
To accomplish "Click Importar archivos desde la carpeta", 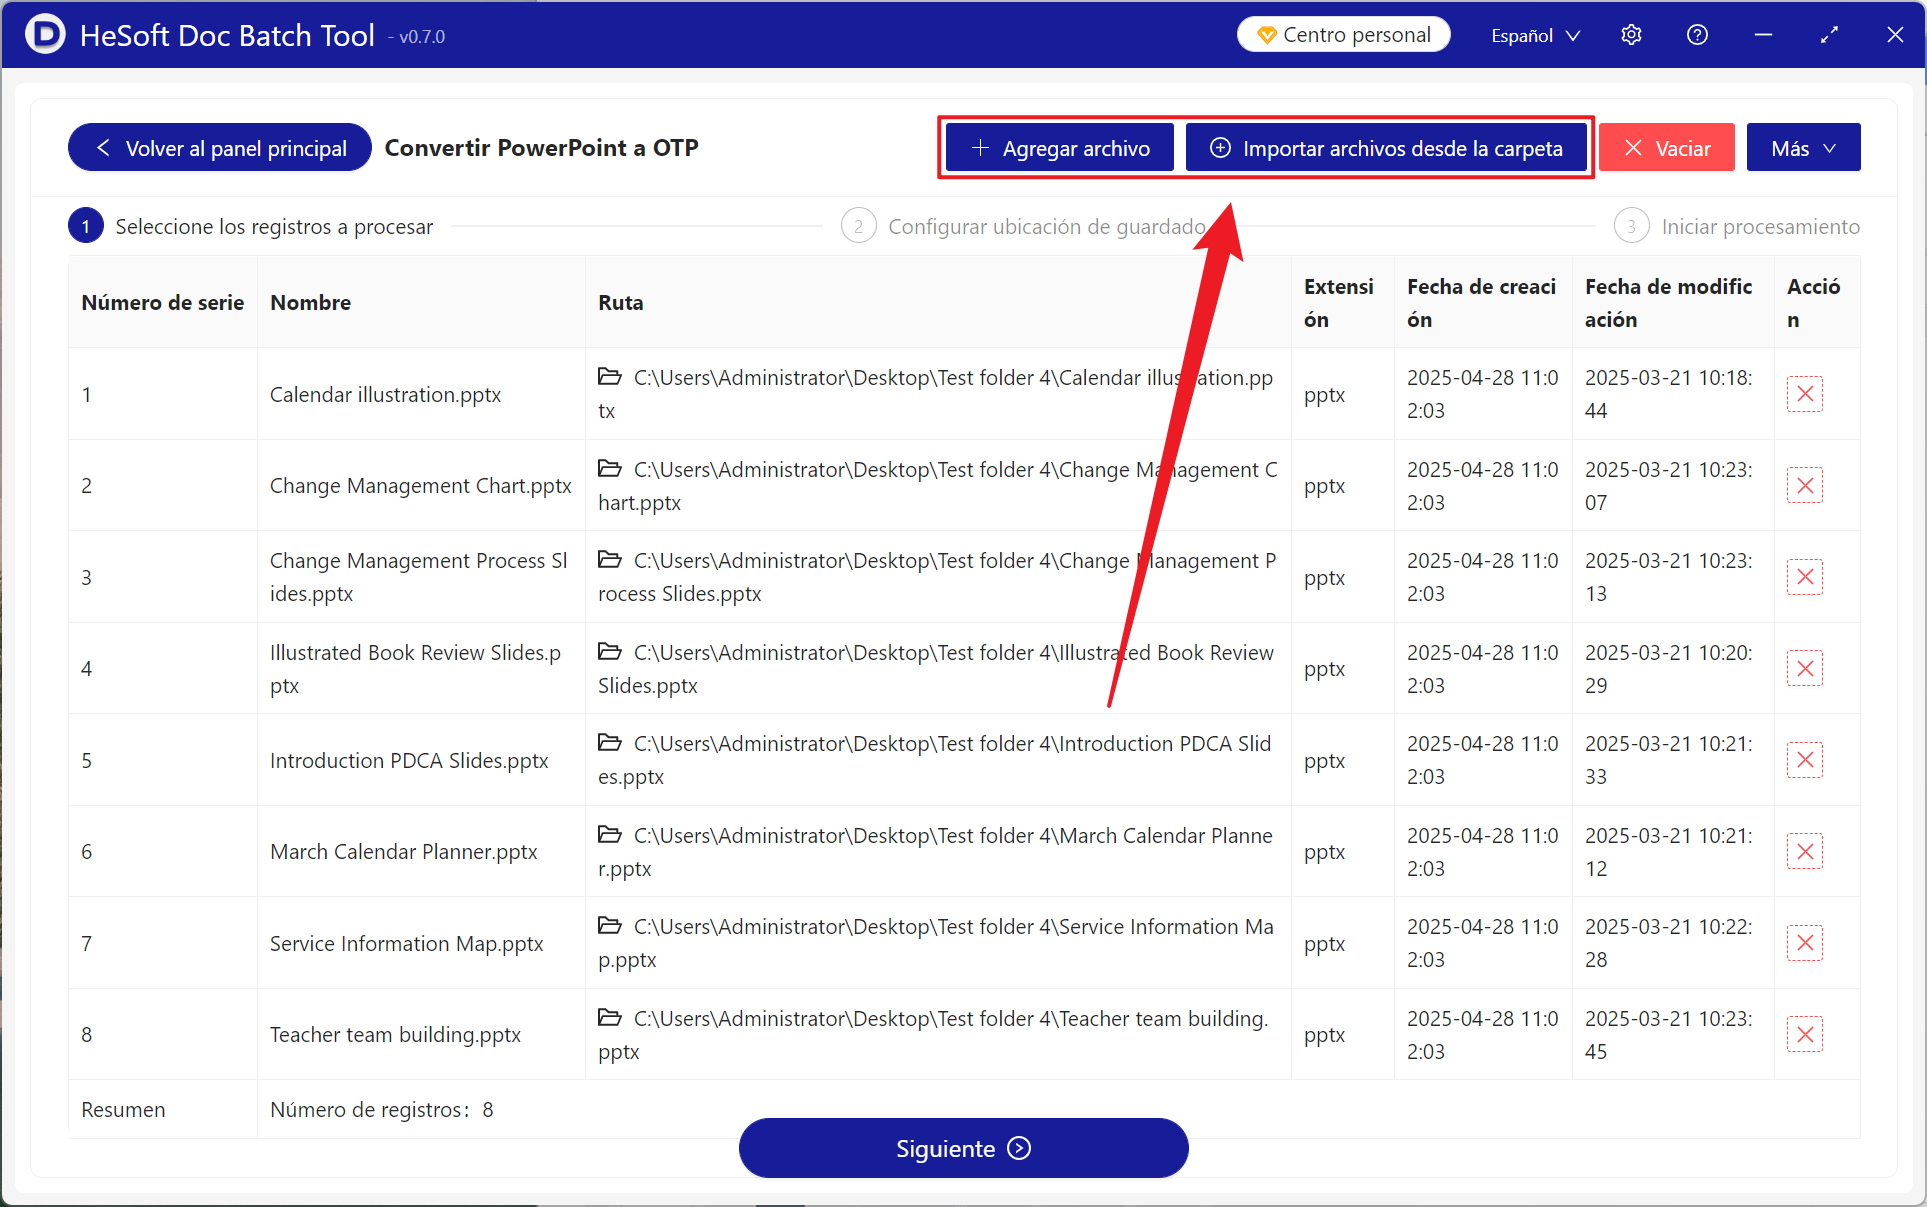I will point(1386,148).
